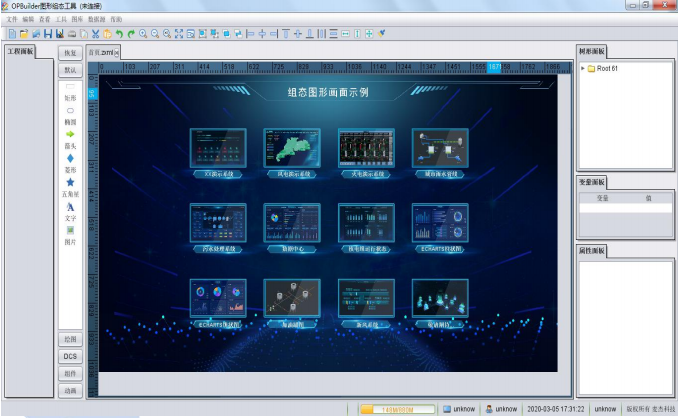The width and height of the screenshot is (681, 418).
Task: Click the 组件 palette button
Action: pyautogui.click(x=70, y=374)
